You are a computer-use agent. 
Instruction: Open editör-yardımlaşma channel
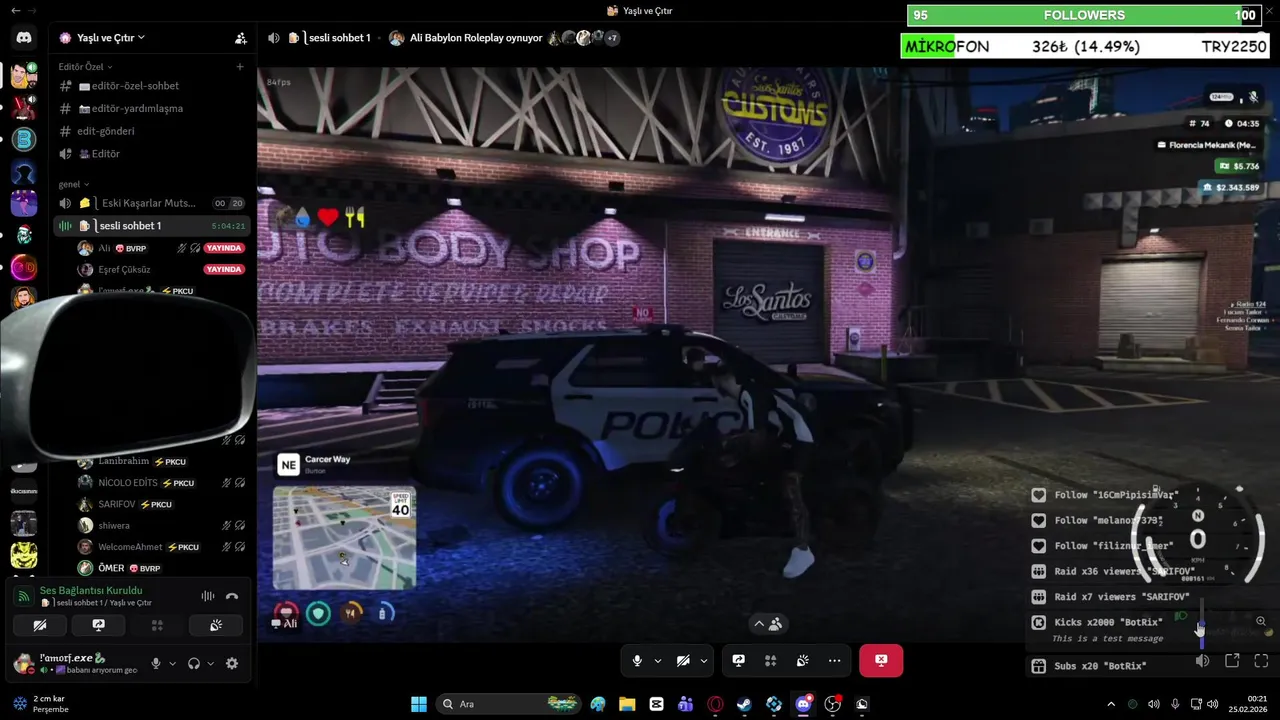152,108
